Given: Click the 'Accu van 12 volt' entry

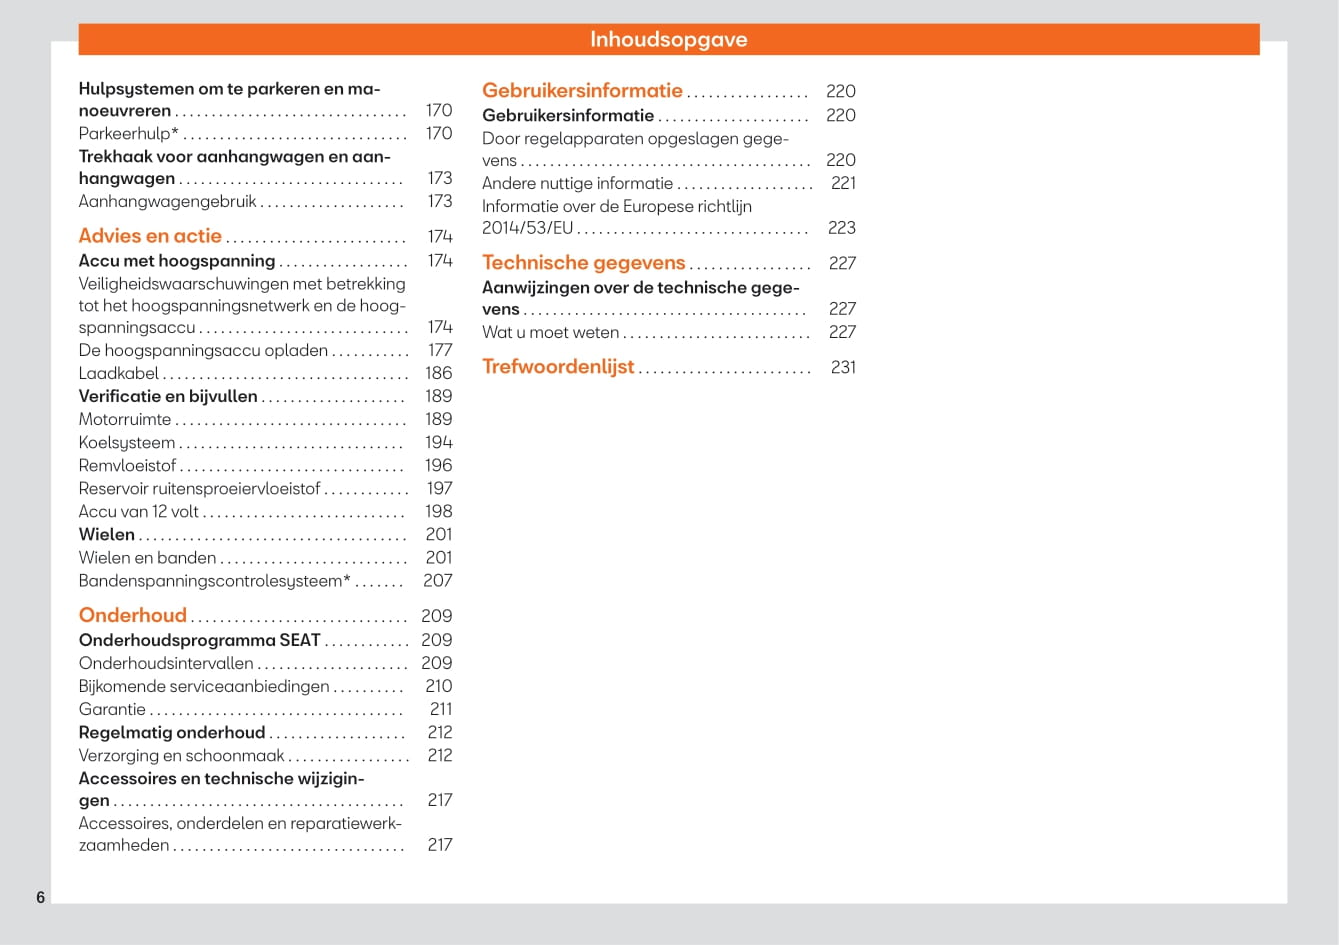Looking at the screenshot, I should (139, 512).
